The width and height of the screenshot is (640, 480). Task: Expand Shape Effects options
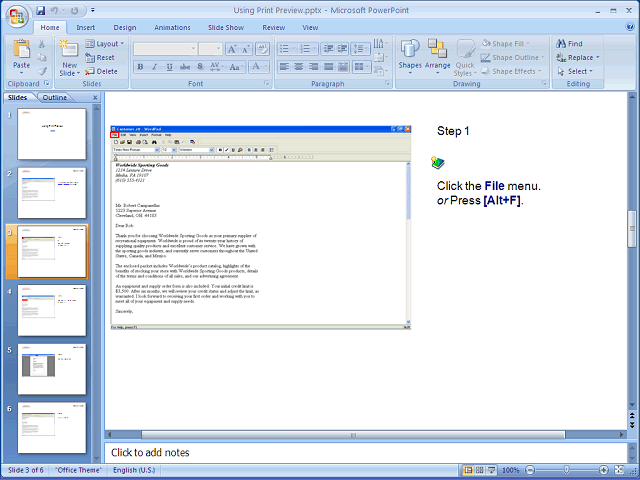point(511,71)
